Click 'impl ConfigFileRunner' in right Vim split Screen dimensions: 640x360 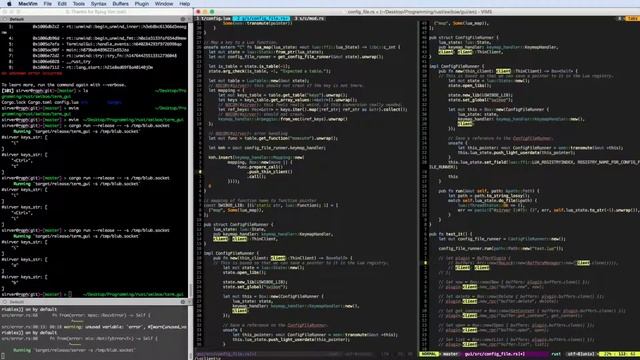tap(457, 66)
